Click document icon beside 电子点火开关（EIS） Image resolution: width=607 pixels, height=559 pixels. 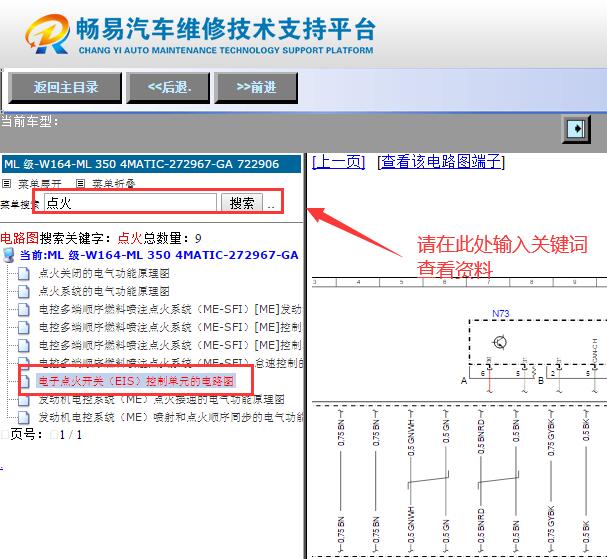(x=24, y=381)
